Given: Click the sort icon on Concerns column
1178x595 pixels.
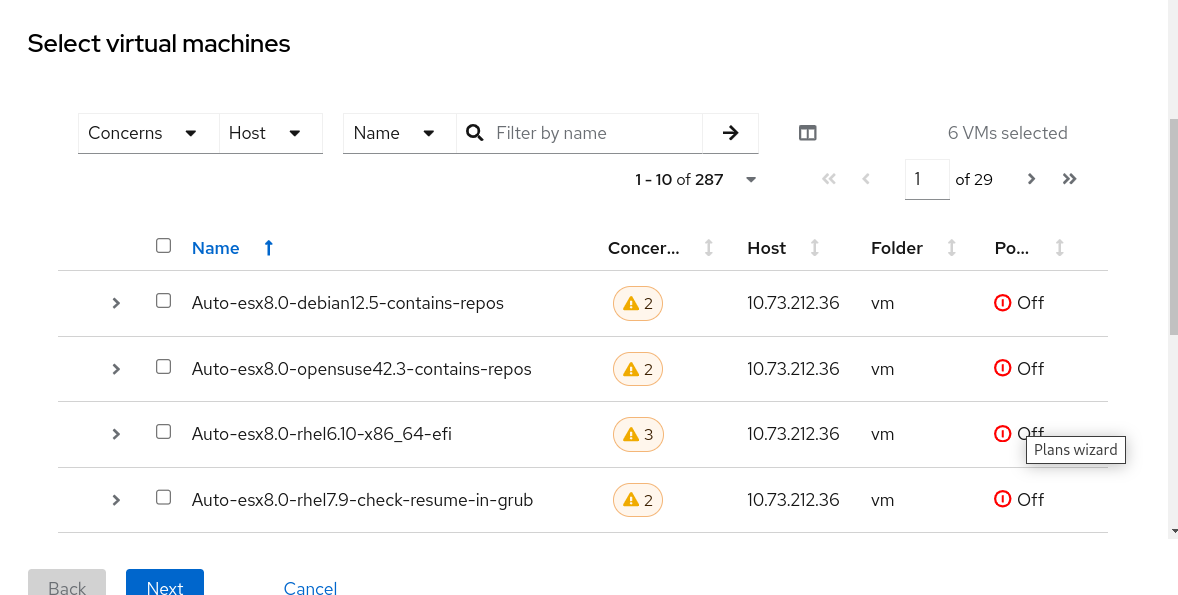Looking at the screenshot, I should (709, 248).
